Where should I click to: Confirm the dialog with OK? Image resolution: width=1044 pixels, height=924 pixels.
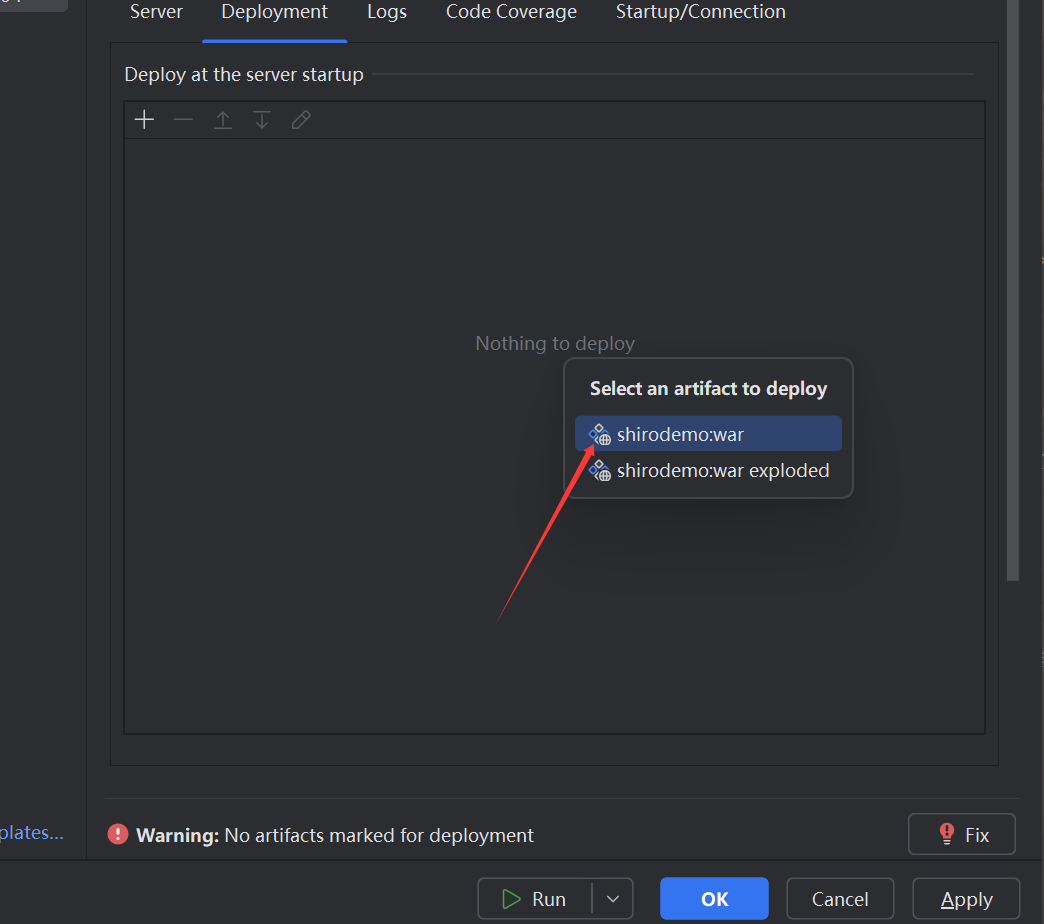click(714, 899)
